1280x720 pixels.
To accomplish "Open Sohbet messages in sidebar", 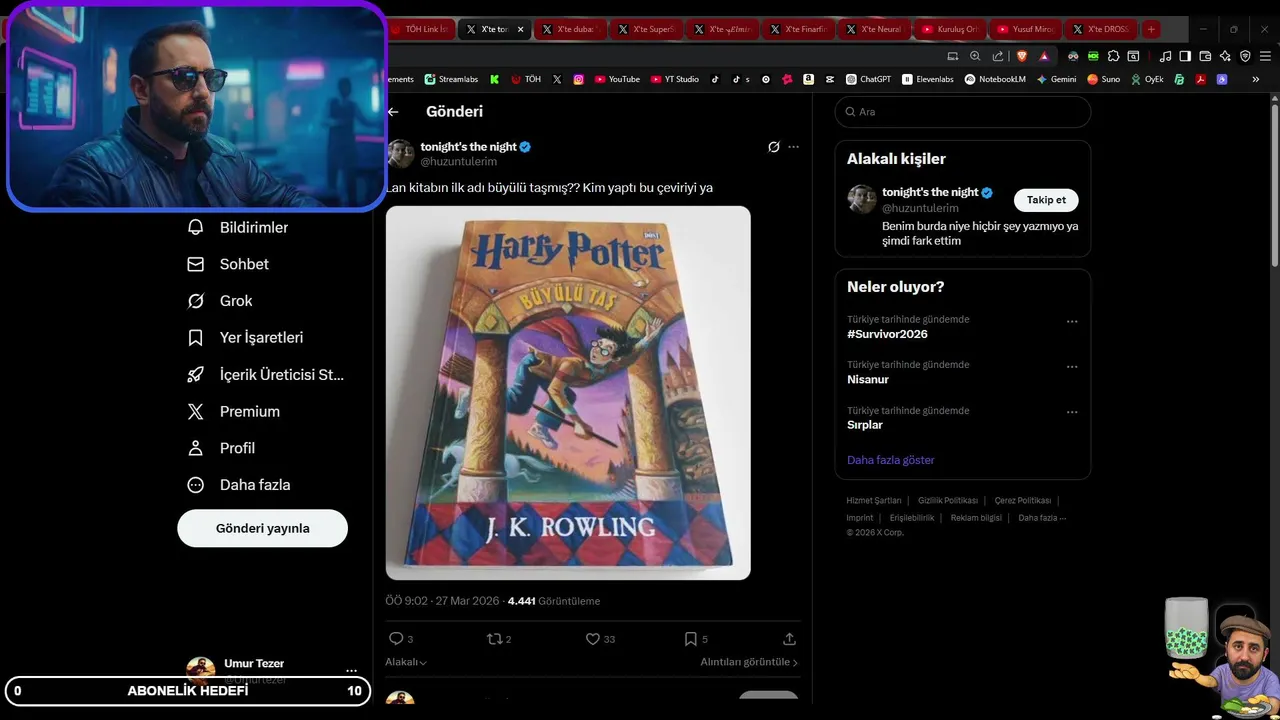I will (228, 264).
